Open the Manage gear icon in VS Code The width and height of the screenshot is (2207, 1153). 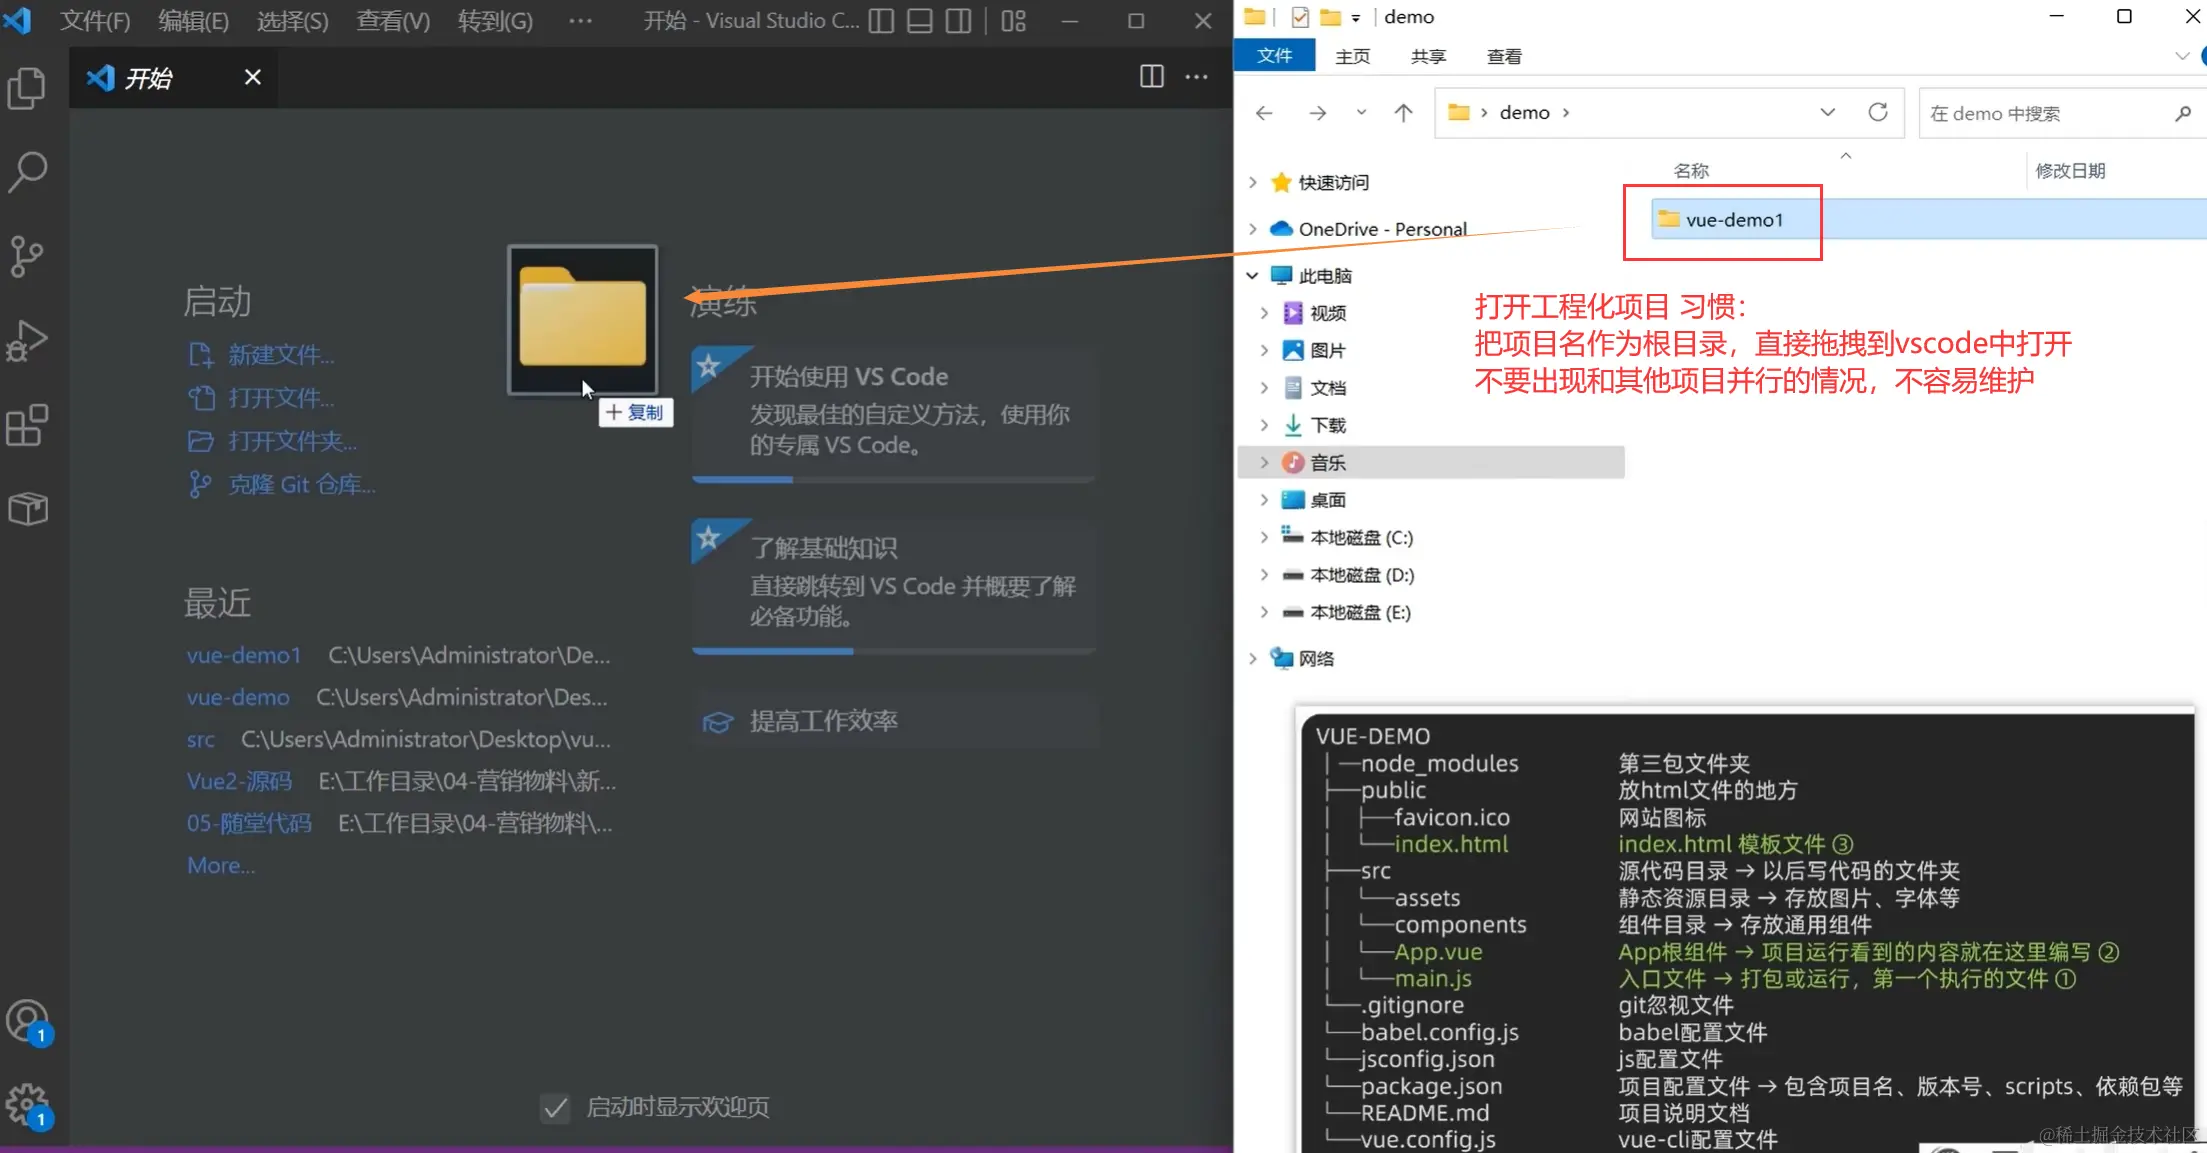tap(28, 1106)
